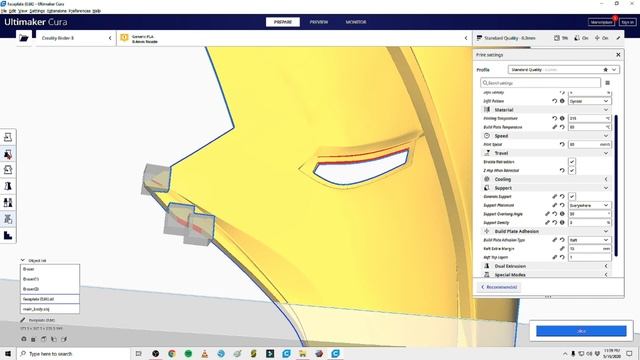Switch camera to top view icon
This screenshot has height=360, width=640.
pos(44,339)
